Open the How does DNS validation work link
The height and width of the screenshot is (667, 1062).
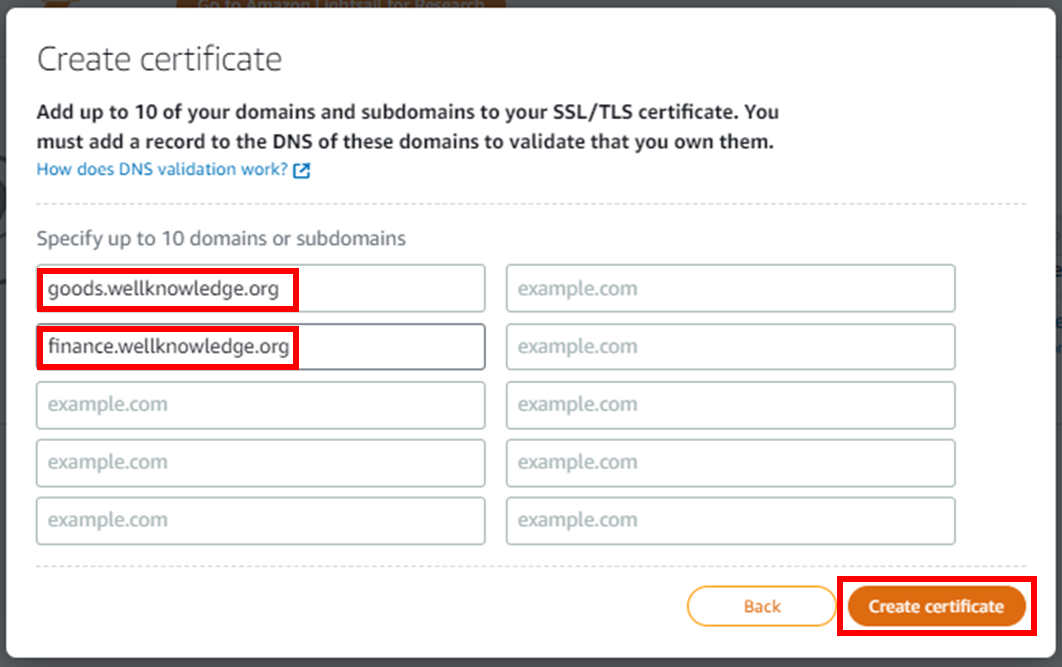[162, 169]
